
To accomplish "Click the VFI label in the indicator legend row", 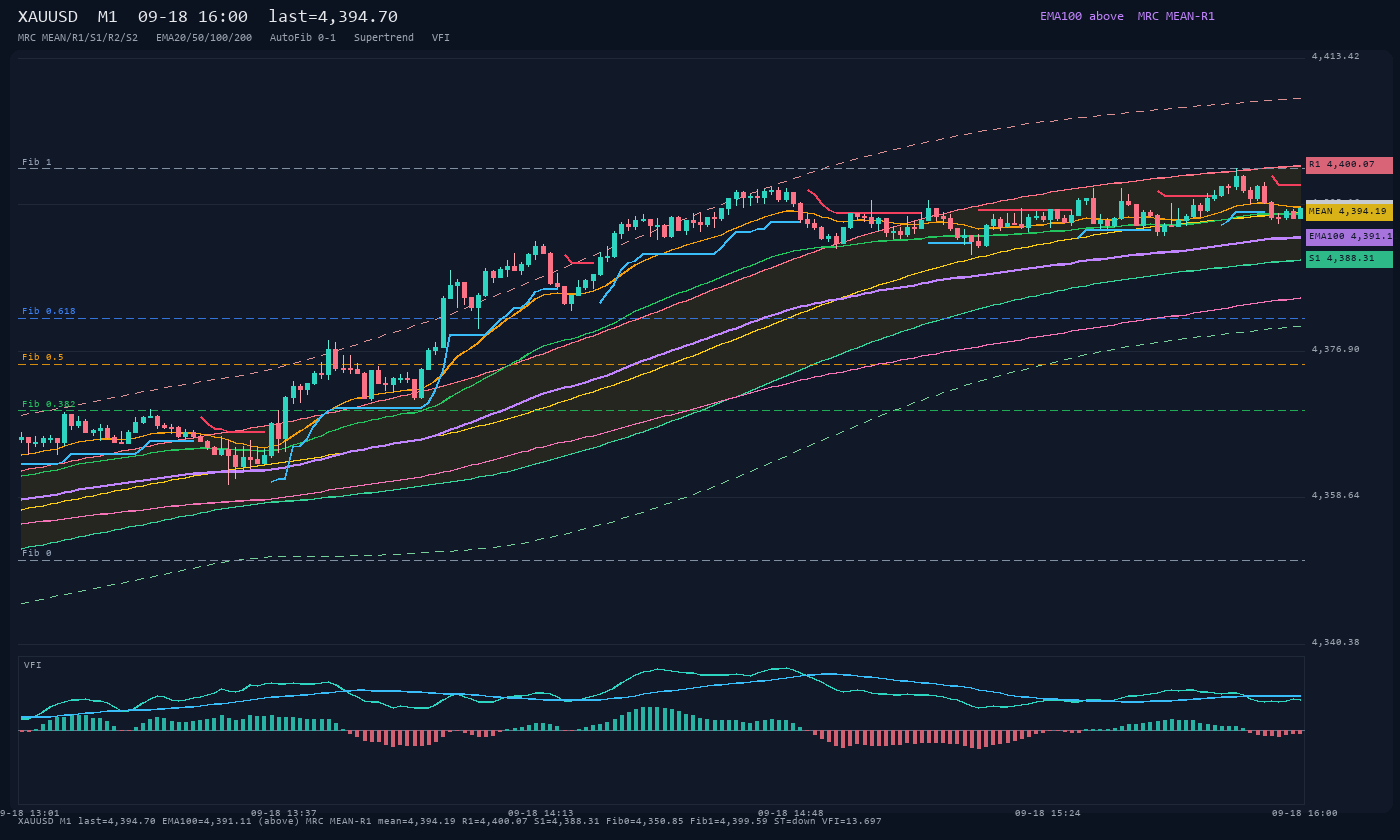I will 441,38.
